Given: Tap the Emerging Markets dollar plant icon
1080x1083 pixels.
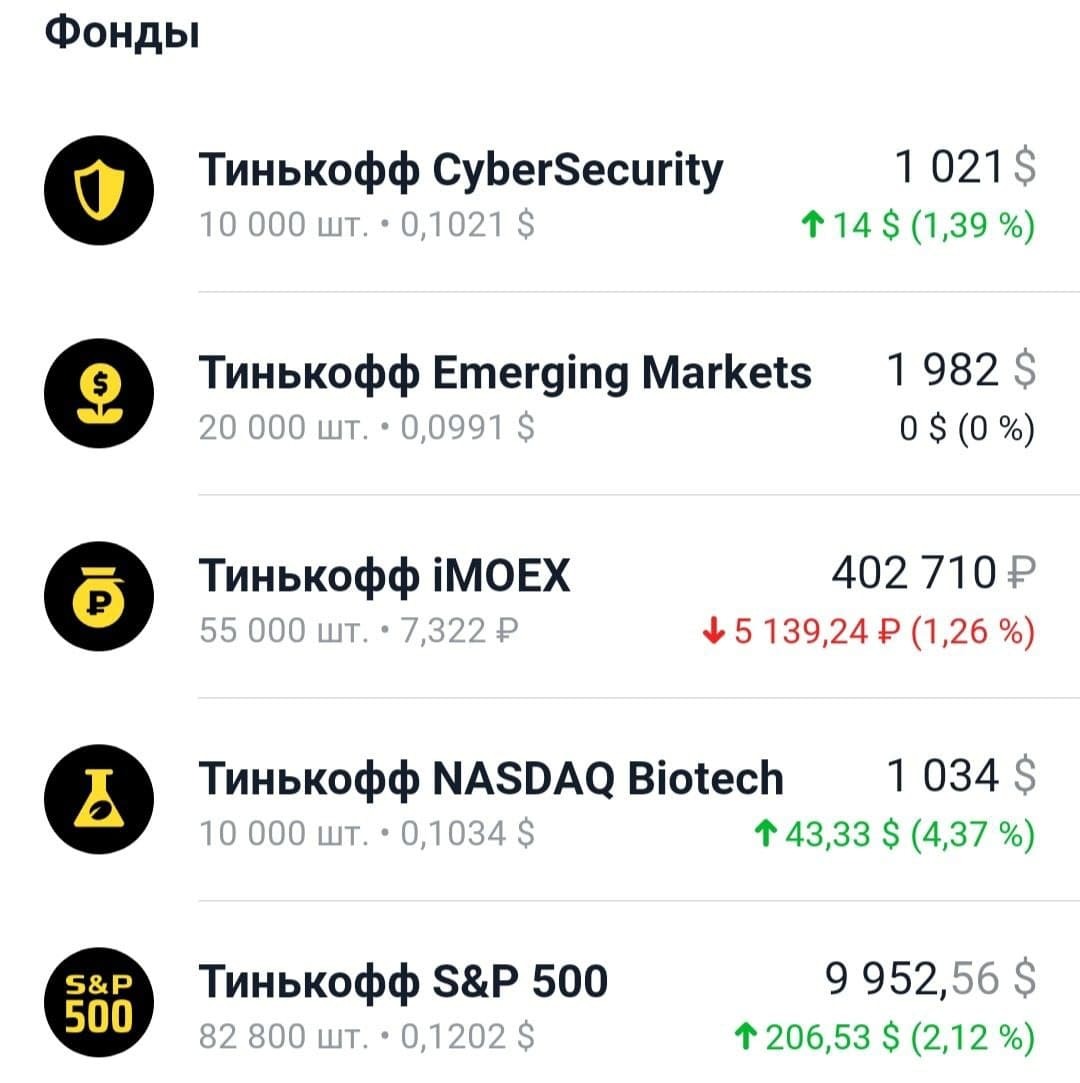Looking at the screenshot, I should click(99, 393).
